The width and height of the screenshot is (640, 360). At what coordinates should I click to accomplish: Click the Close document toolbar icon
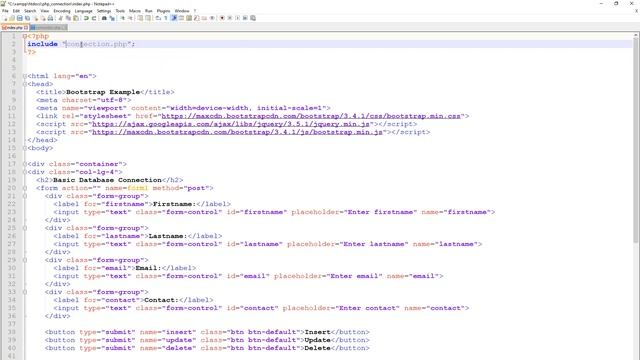click(x=36, y=18)
